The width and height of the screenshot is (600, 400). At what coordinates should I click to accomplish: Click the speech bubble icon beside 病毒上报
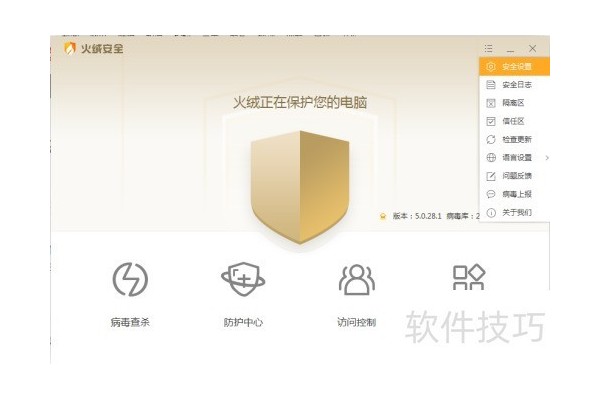pos(491,194)
